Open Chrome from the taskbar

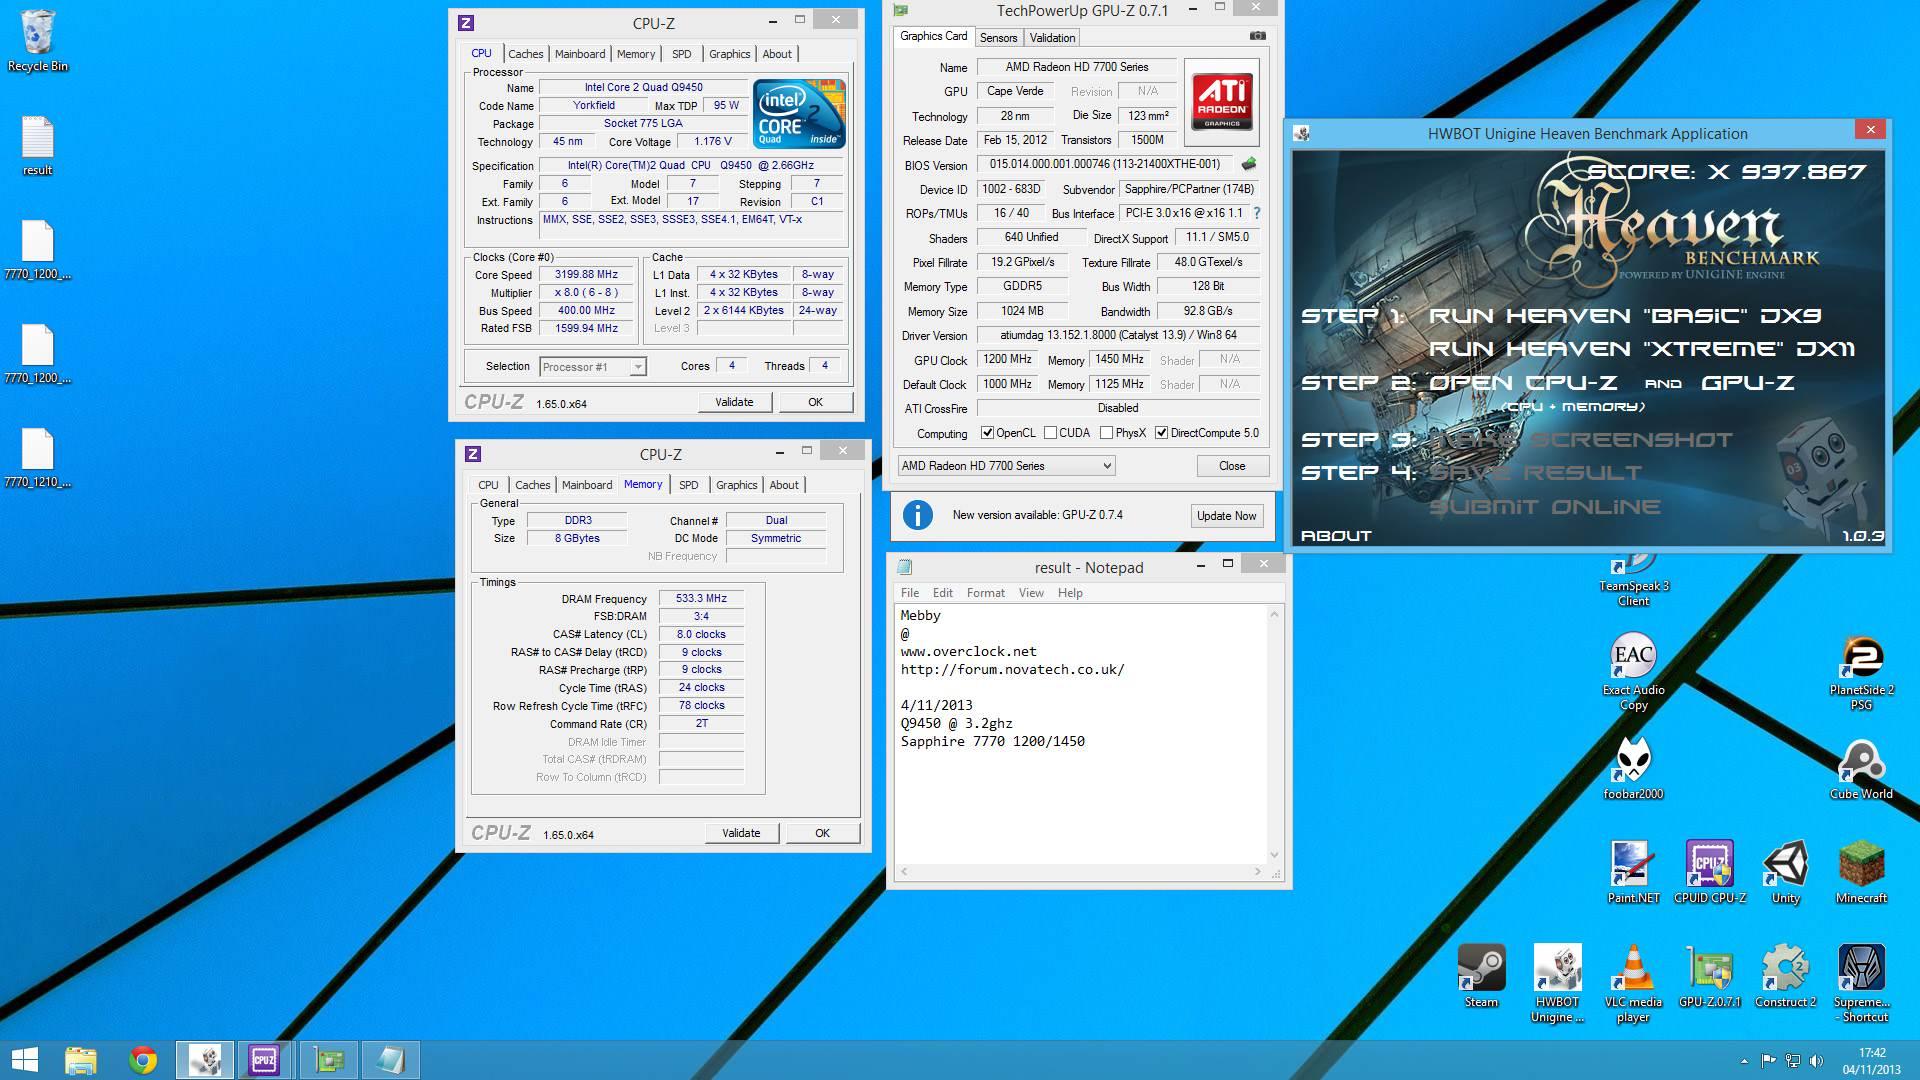point(143,1060)
